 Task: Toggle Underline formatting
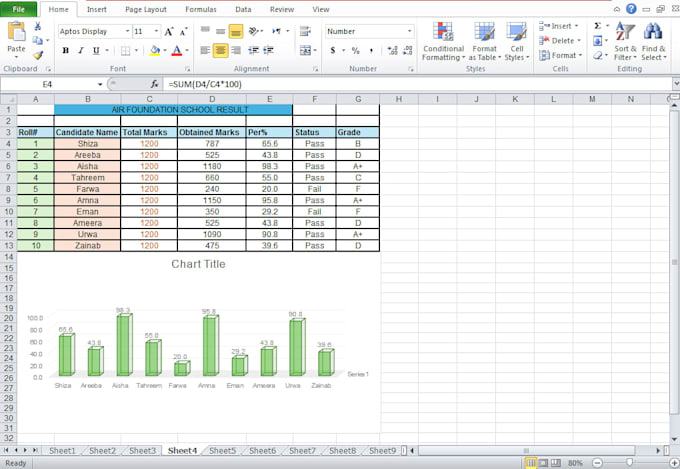[x=96, y=51]
